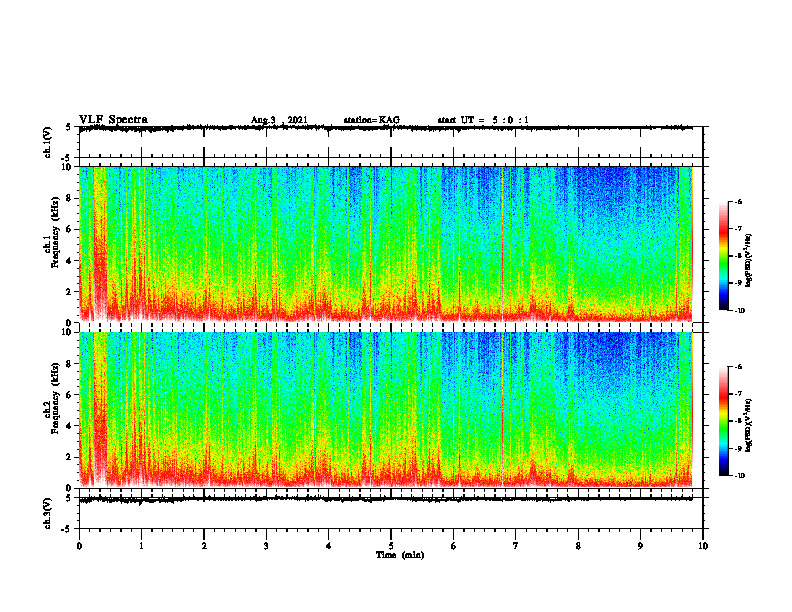792x612 pixels.
Task: Click time-axis tick label "5"
Action: point(391,545)
